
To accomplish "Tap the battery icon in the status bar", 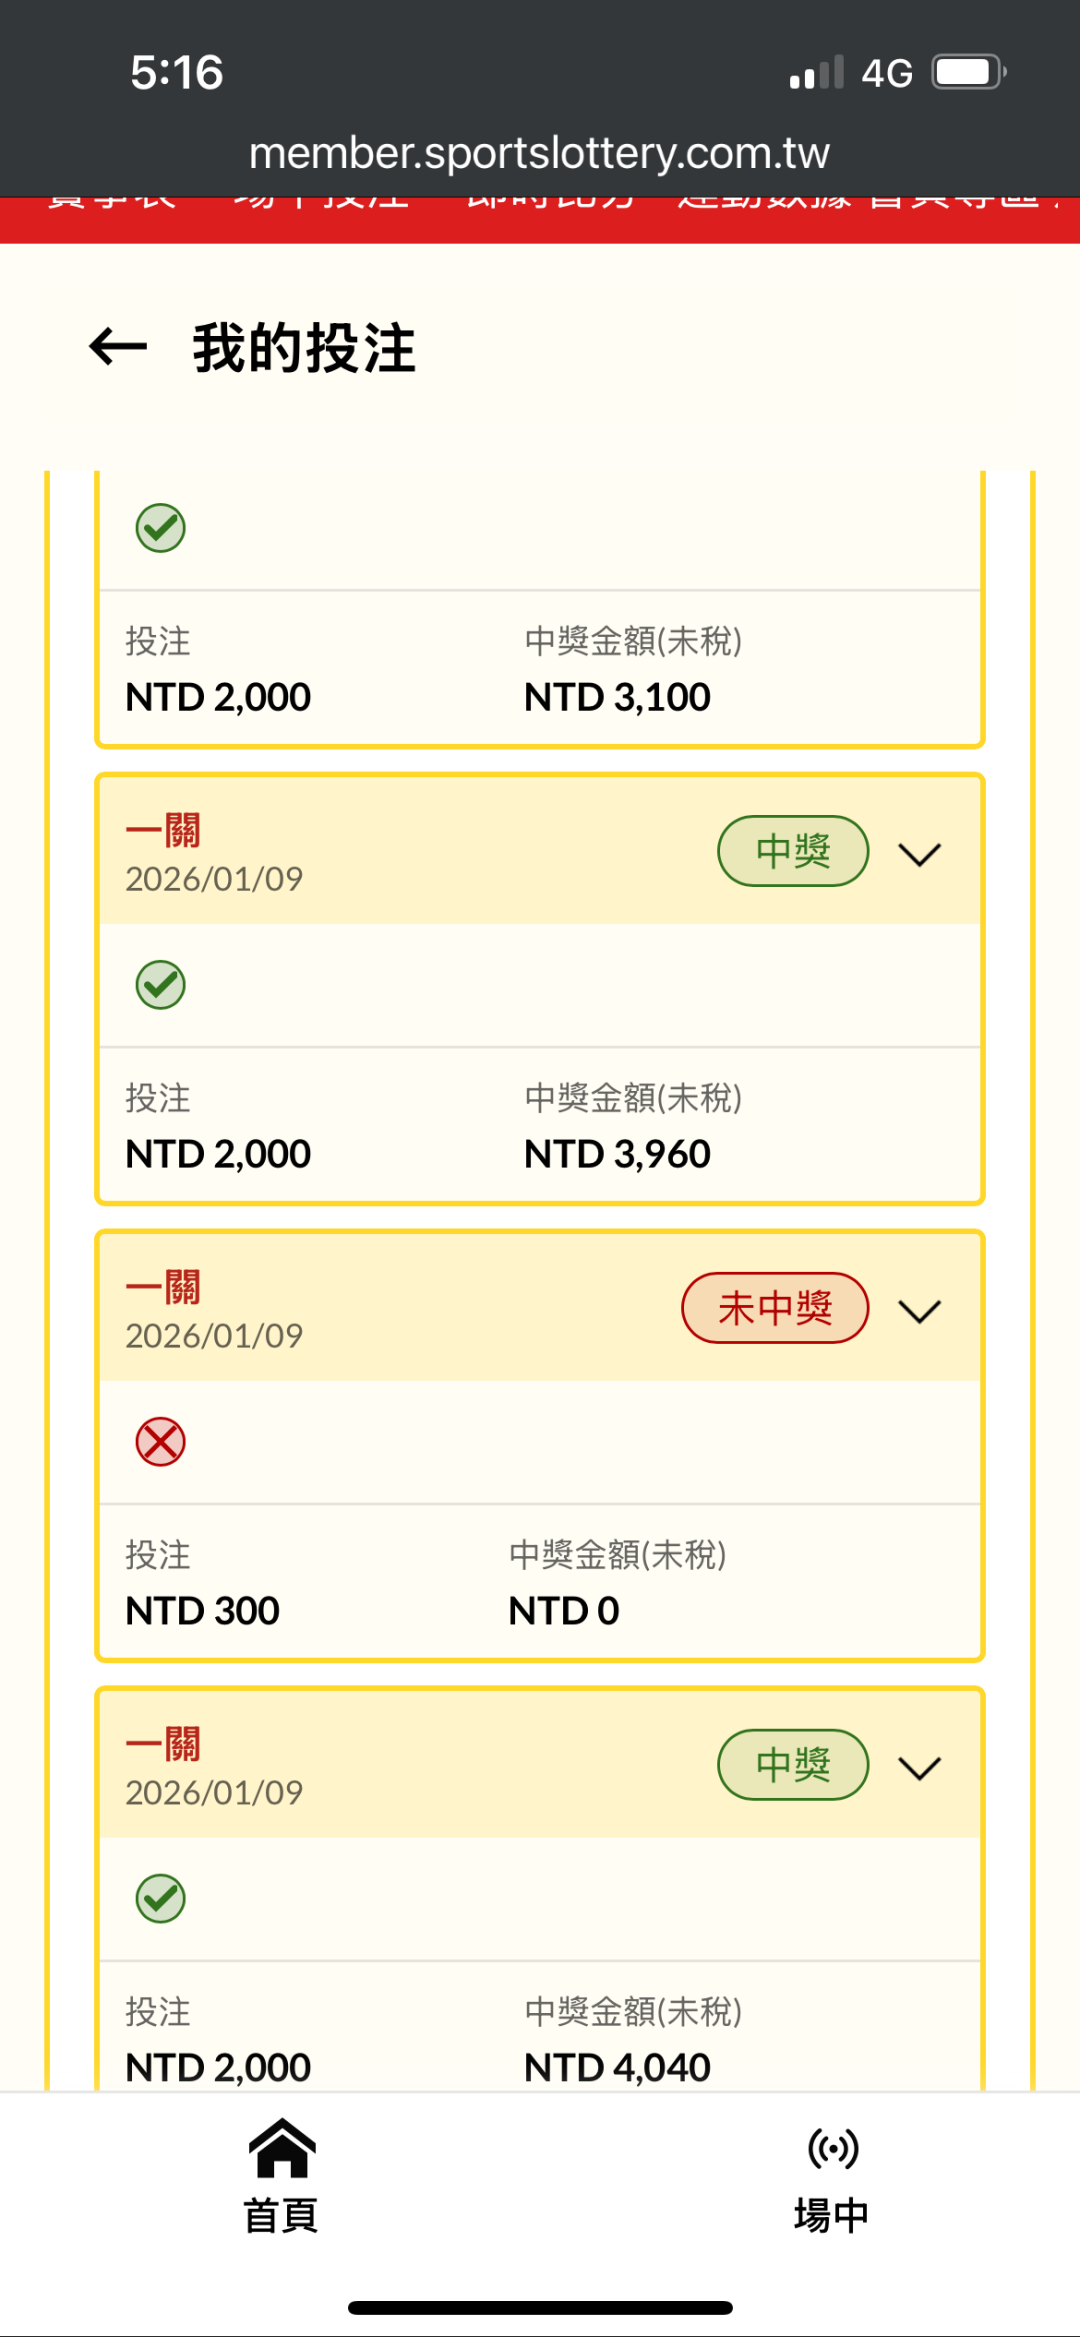I will pos(968,73).
